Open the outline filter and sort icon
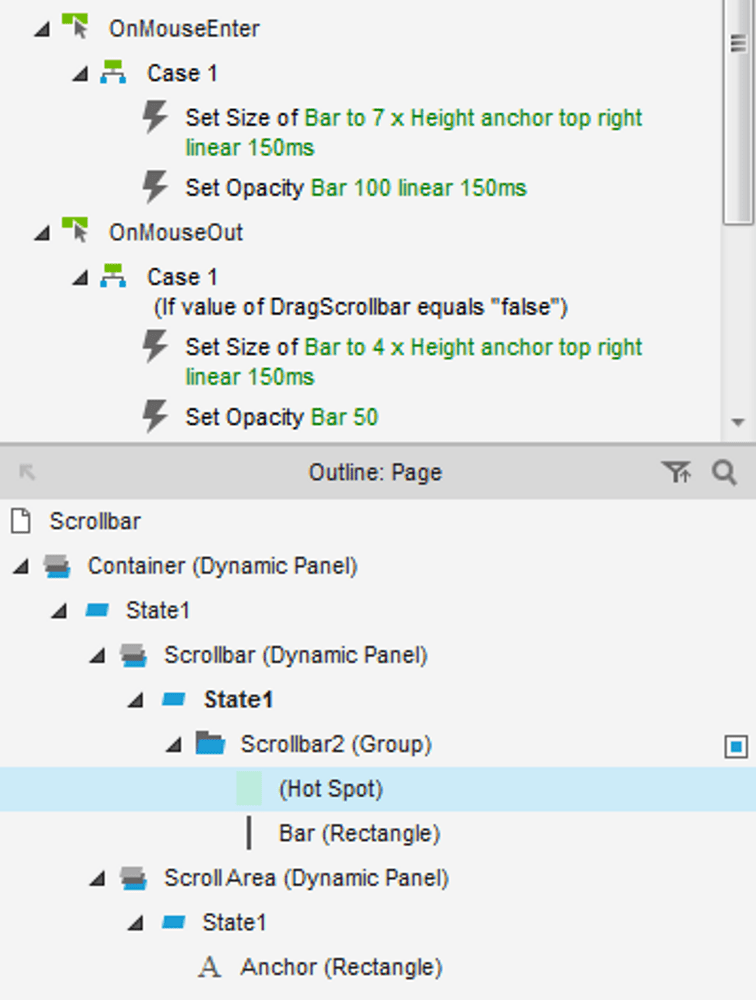The height and width of the screenshot is (1000, 756). (676, 473)
